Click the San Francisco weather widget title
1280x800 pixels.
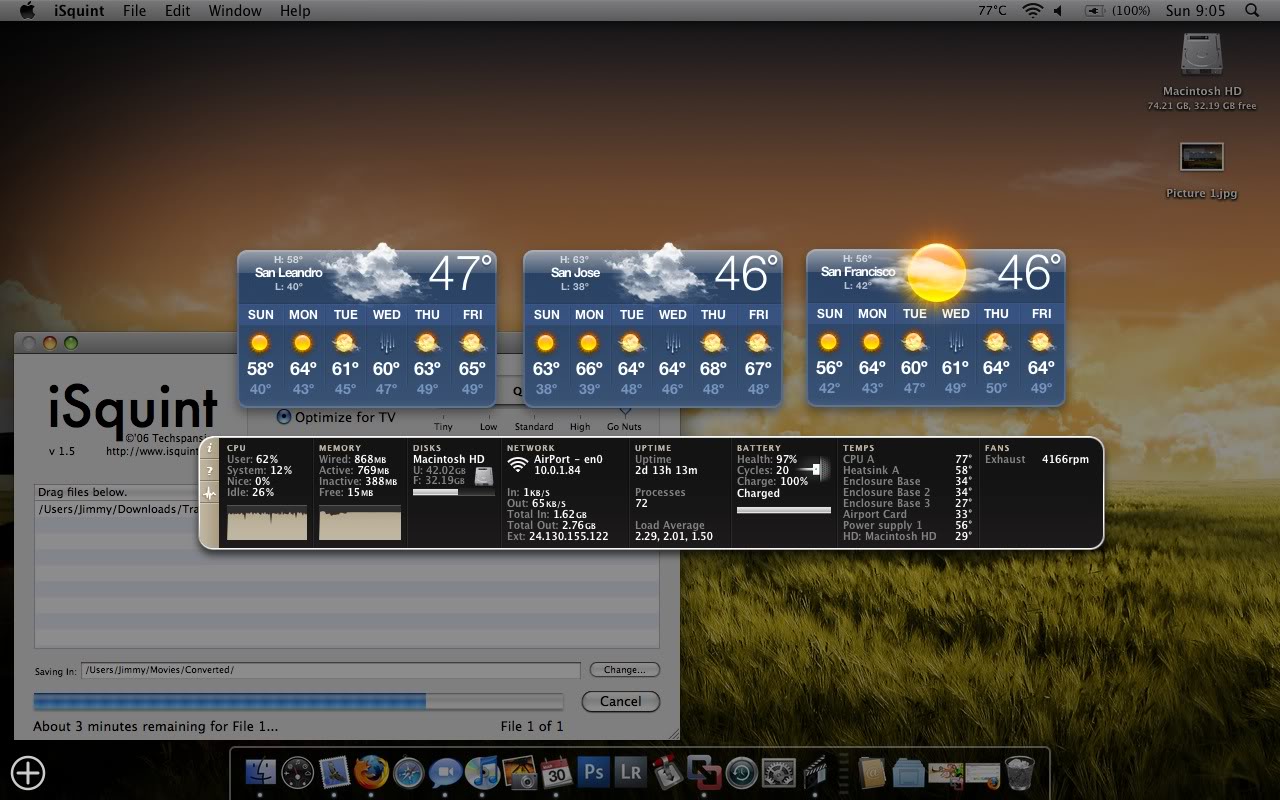[x=858, y=272]
